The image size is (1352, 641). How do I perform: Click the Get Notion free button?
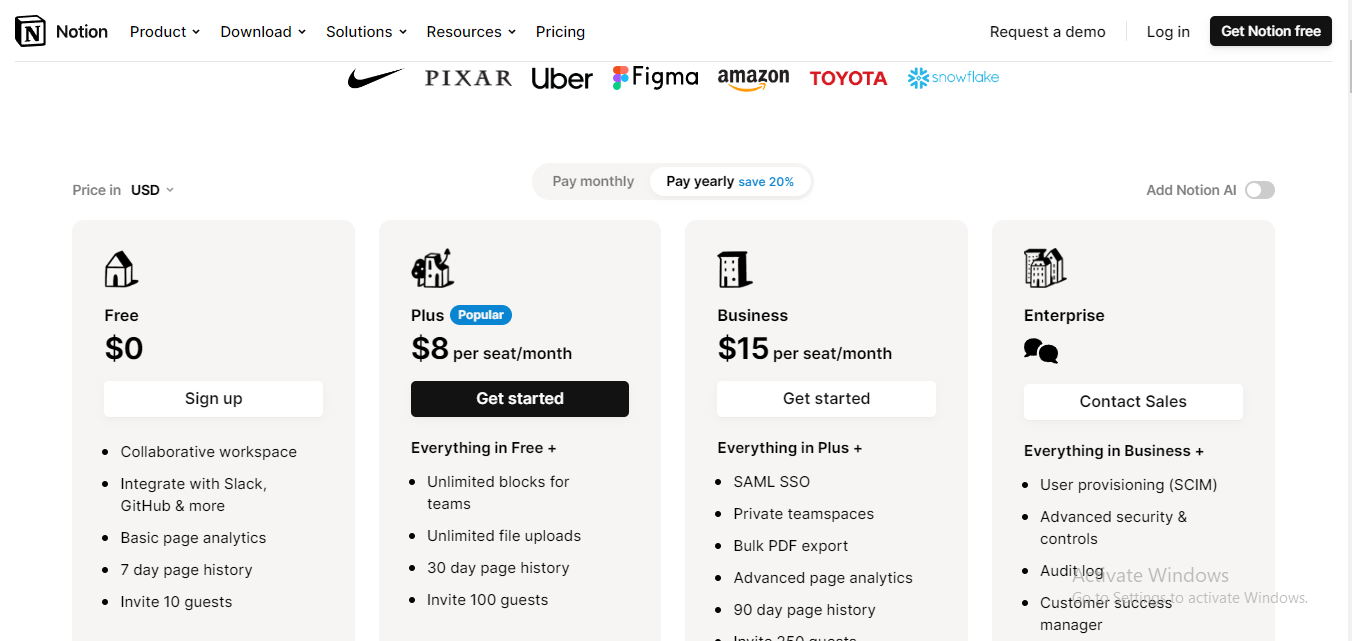tap(1270, 31)
